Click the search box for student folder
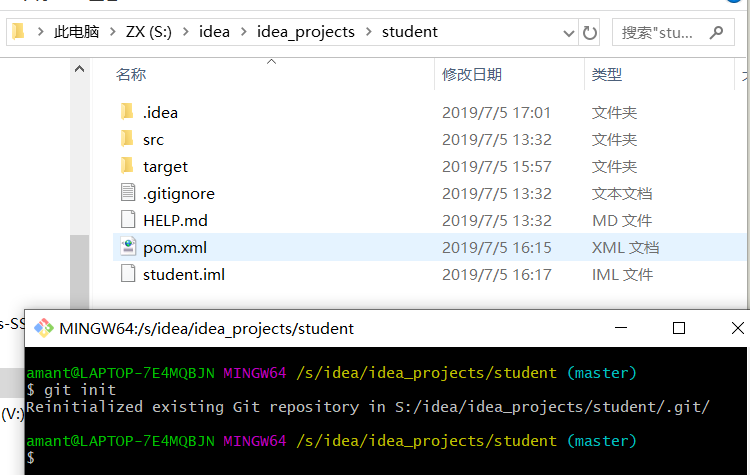750x475 pixels. click(x=658, y=32)
